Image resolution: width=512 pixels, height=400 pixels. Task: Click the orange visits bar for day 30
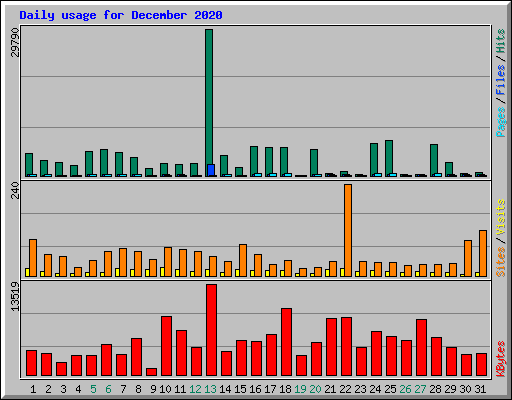click(x=468, y=258)
